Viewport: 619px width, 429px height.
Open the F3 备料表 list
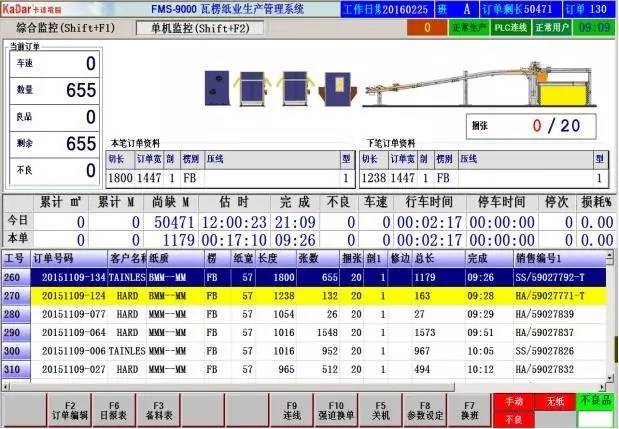(158, 409)
